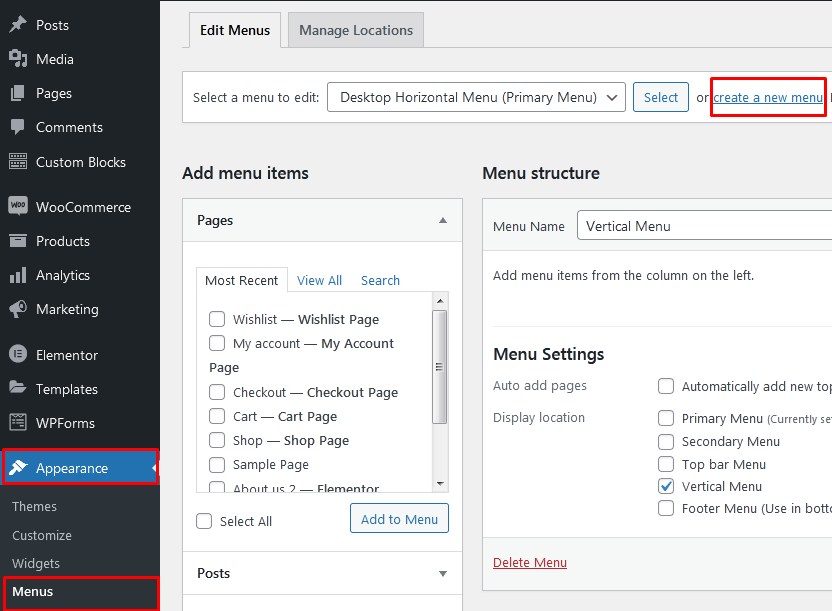Click the Posts pushpin icon in sidebar
The height and width of the screenshot is (611, 832).
tap(18, 25)
